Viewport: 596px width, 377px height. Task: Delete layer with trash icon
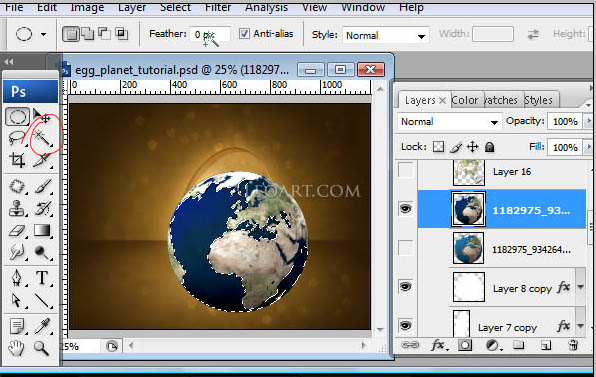click(x=573, y=345)
